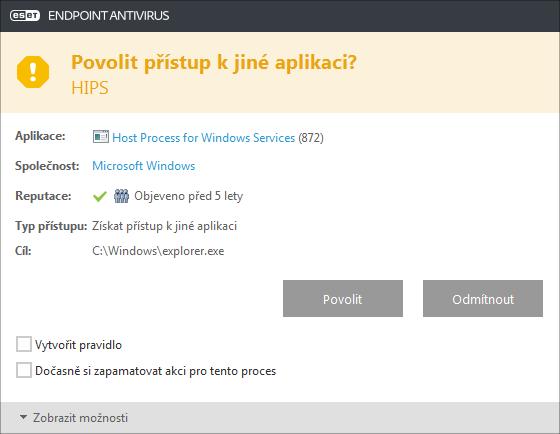Click the ENDPOINT ANTIVIRUS title text
Image resolution: width=560 pixels, height=434 pixels.
point(109,16)
